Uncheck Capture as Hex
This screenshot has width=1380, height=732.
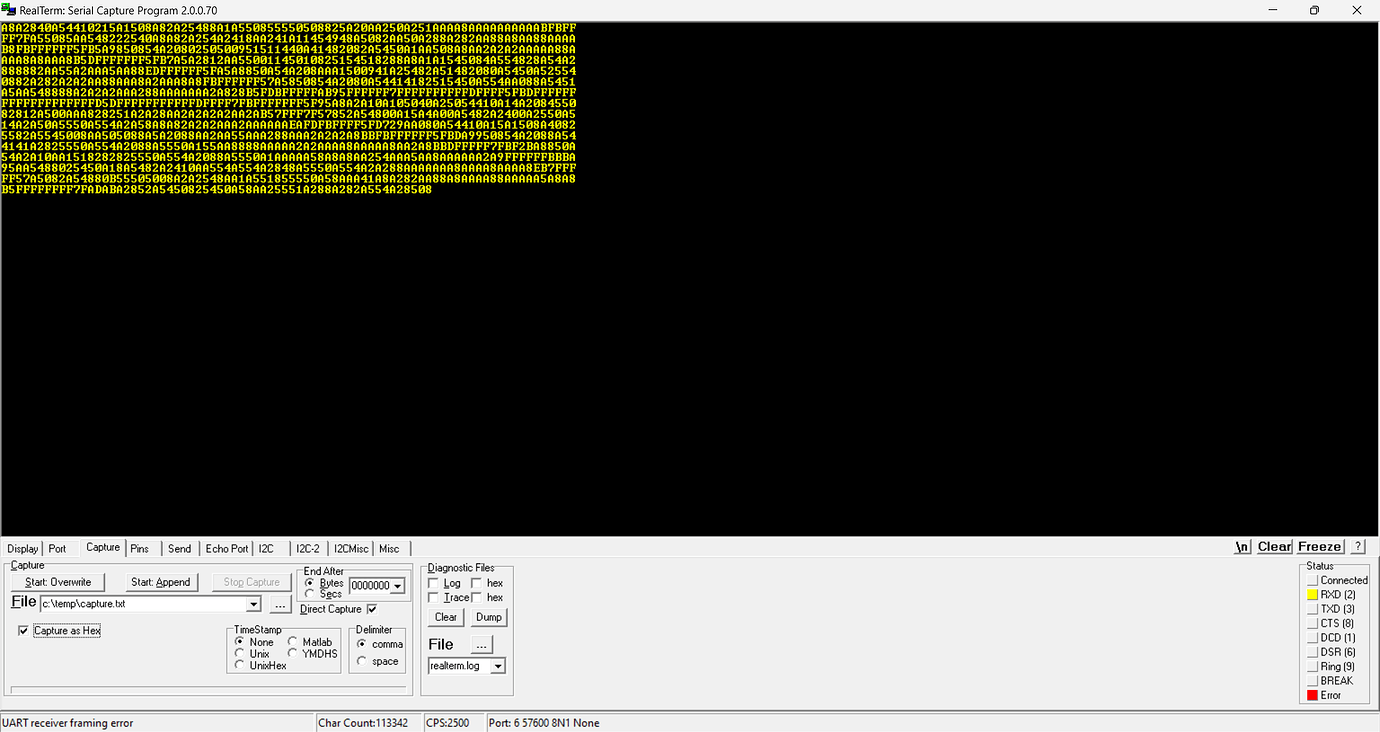23,630
